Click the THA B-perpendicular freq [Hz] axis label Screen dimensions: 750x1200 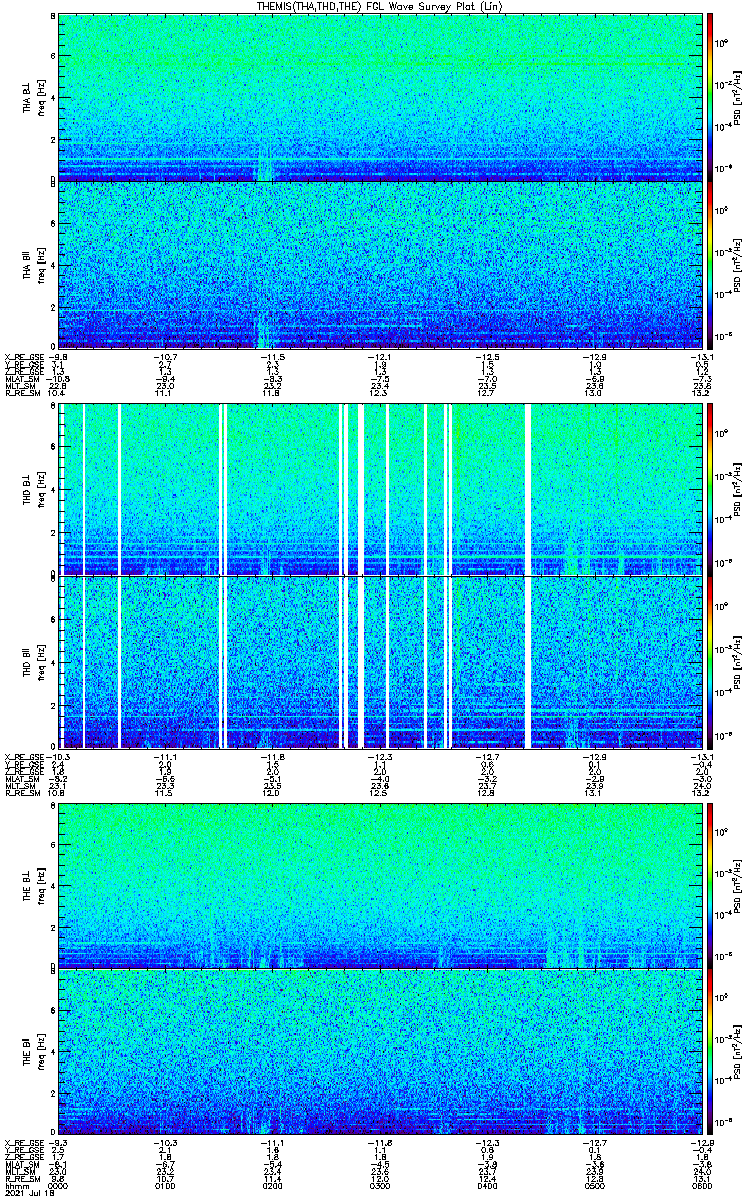point(42,97)
